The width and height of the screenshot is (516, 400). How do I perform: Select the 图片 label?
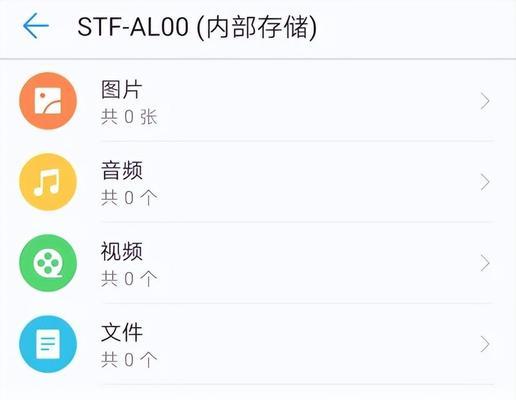(x=122, y=89)
